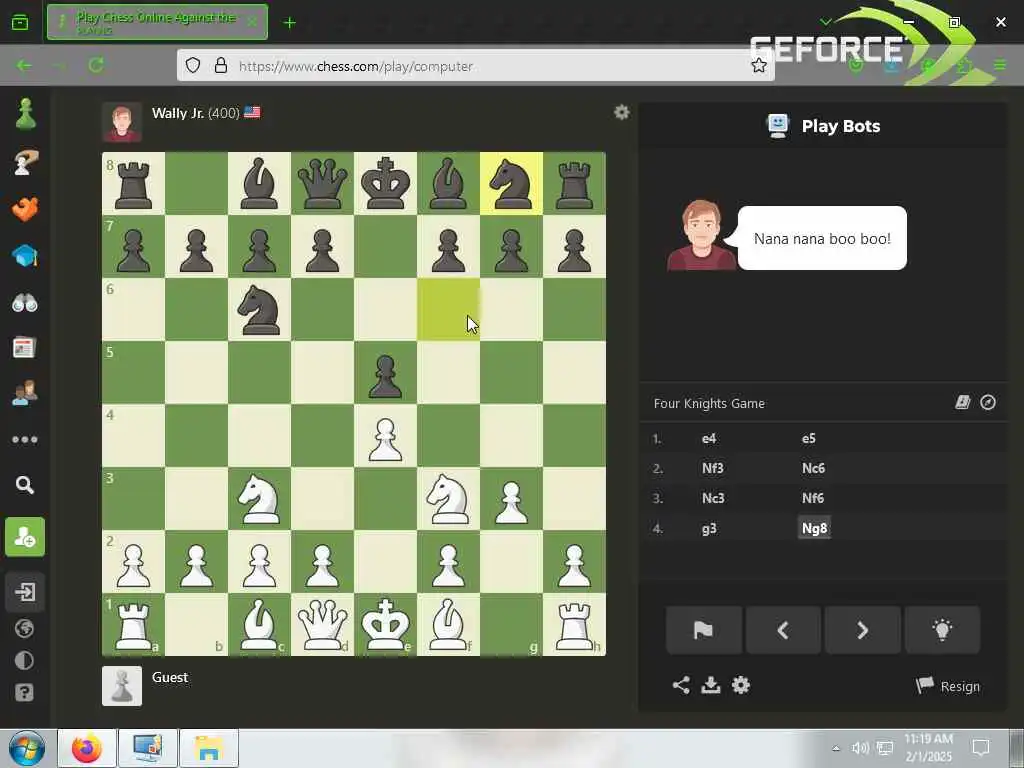Click Wally Jr. avatar picture
Screen dimensions: 1024x768
click(x=122, y=121)
